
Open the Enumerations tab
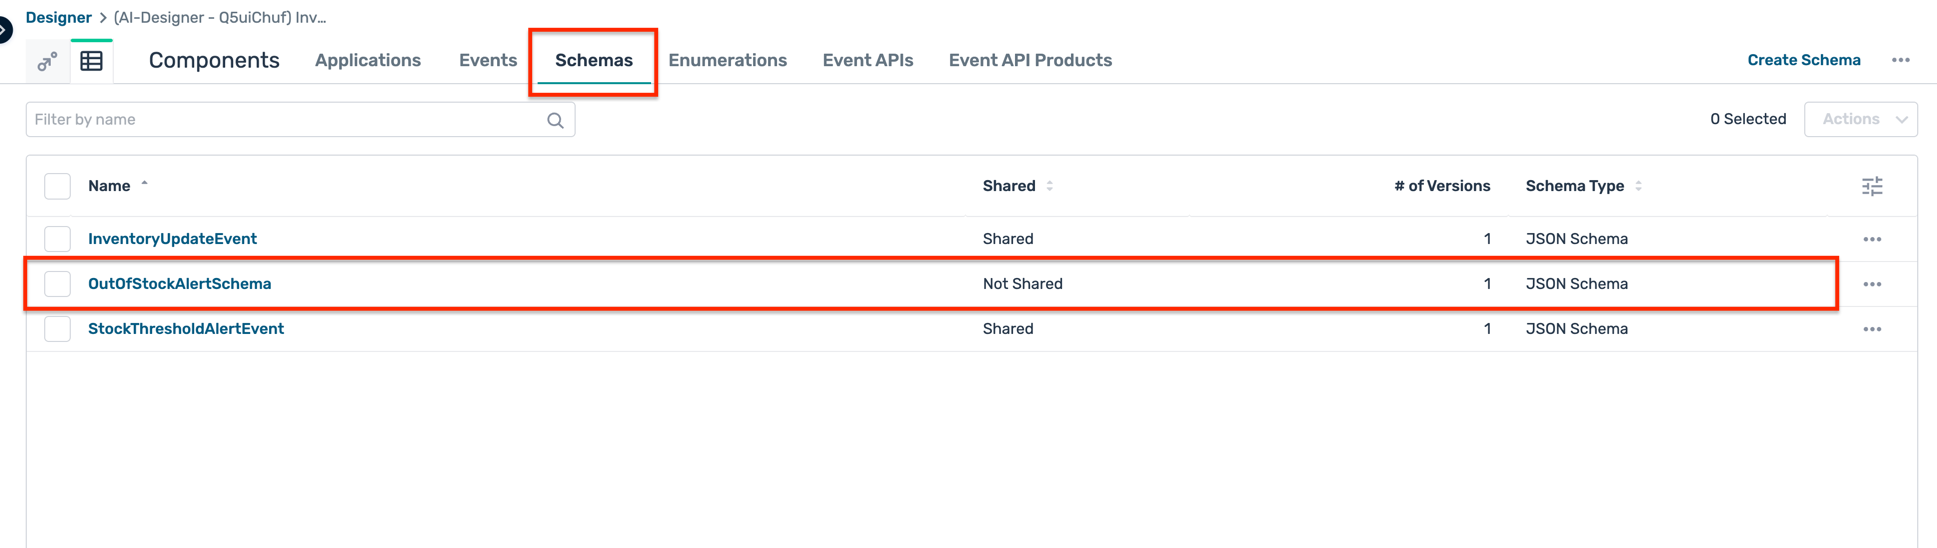[x=727, y=60]
